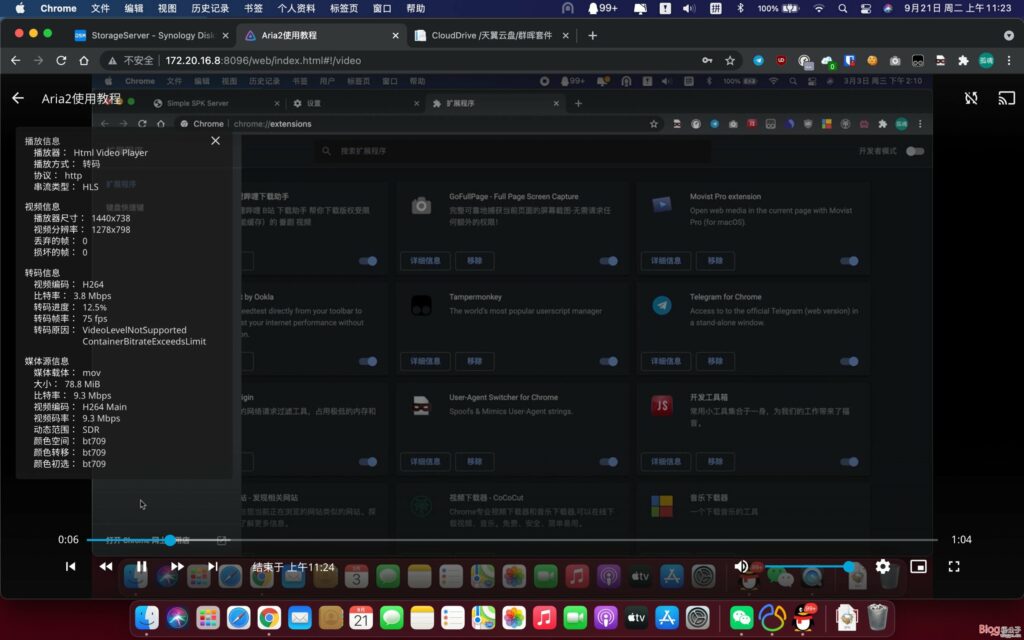Open the 书签 menu
Screen dimensions: 1024x640
point(253,8)
